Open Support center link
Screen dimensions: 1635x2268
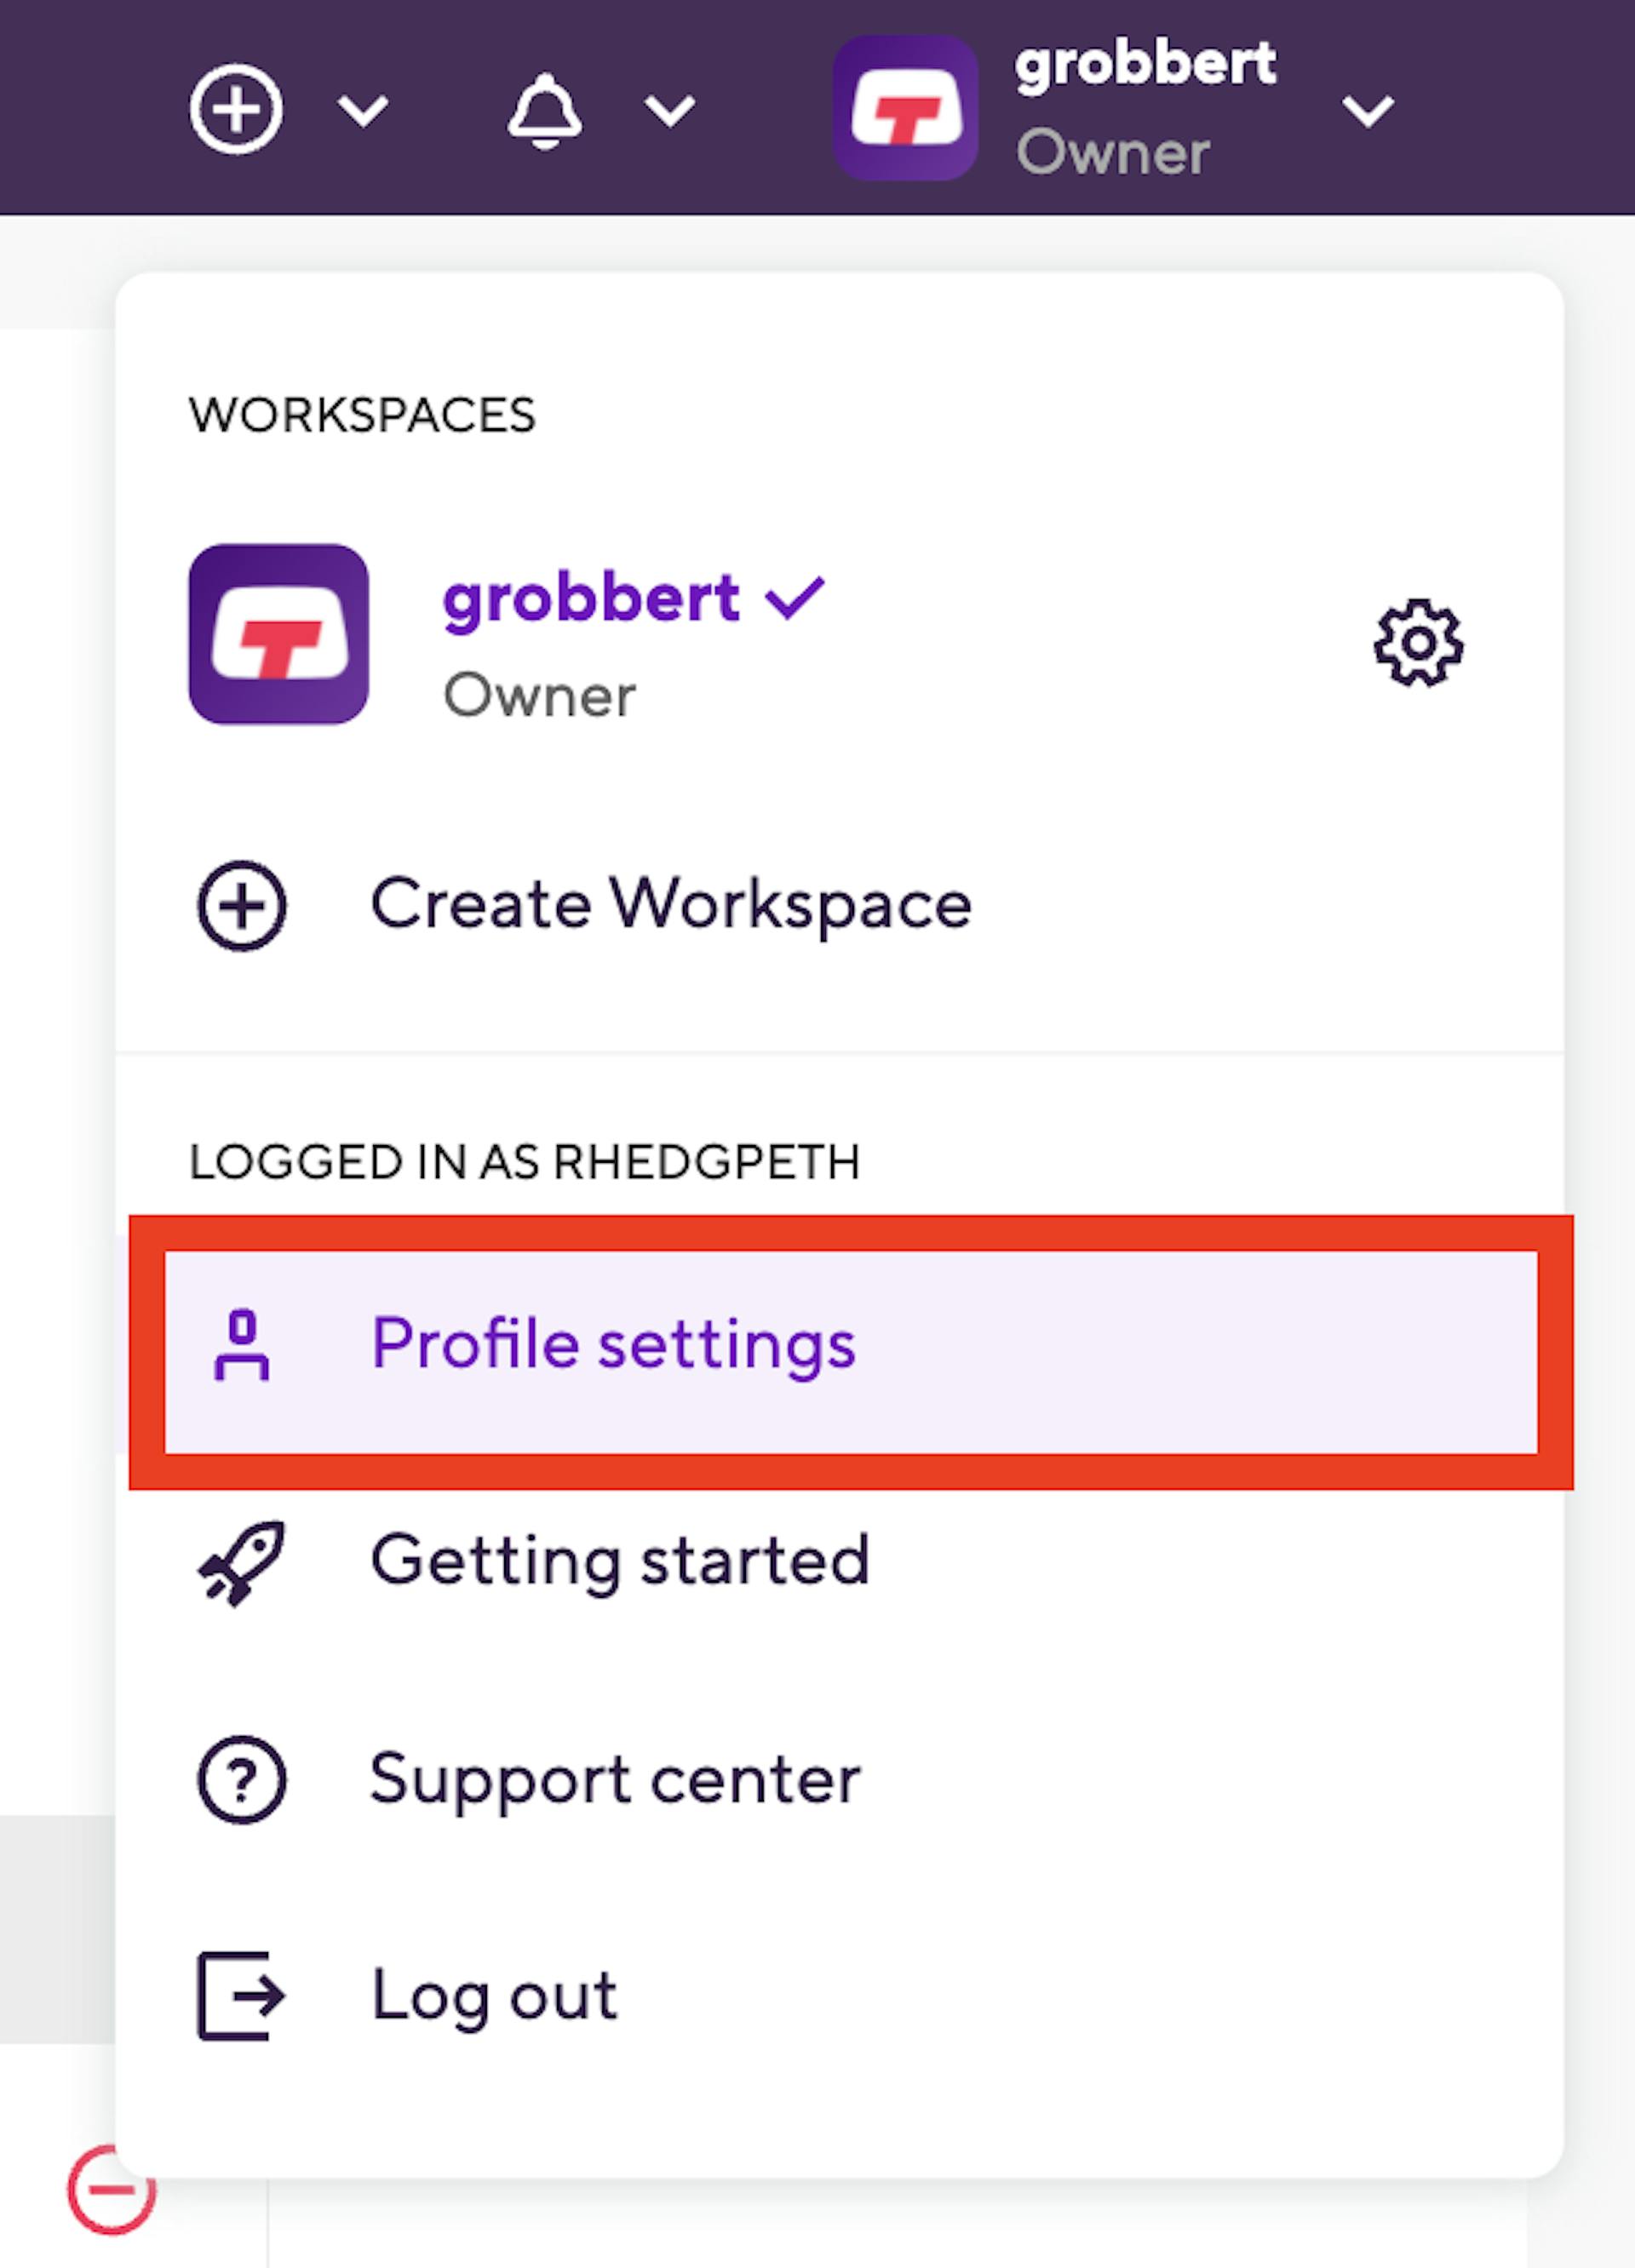(615, 1780)
